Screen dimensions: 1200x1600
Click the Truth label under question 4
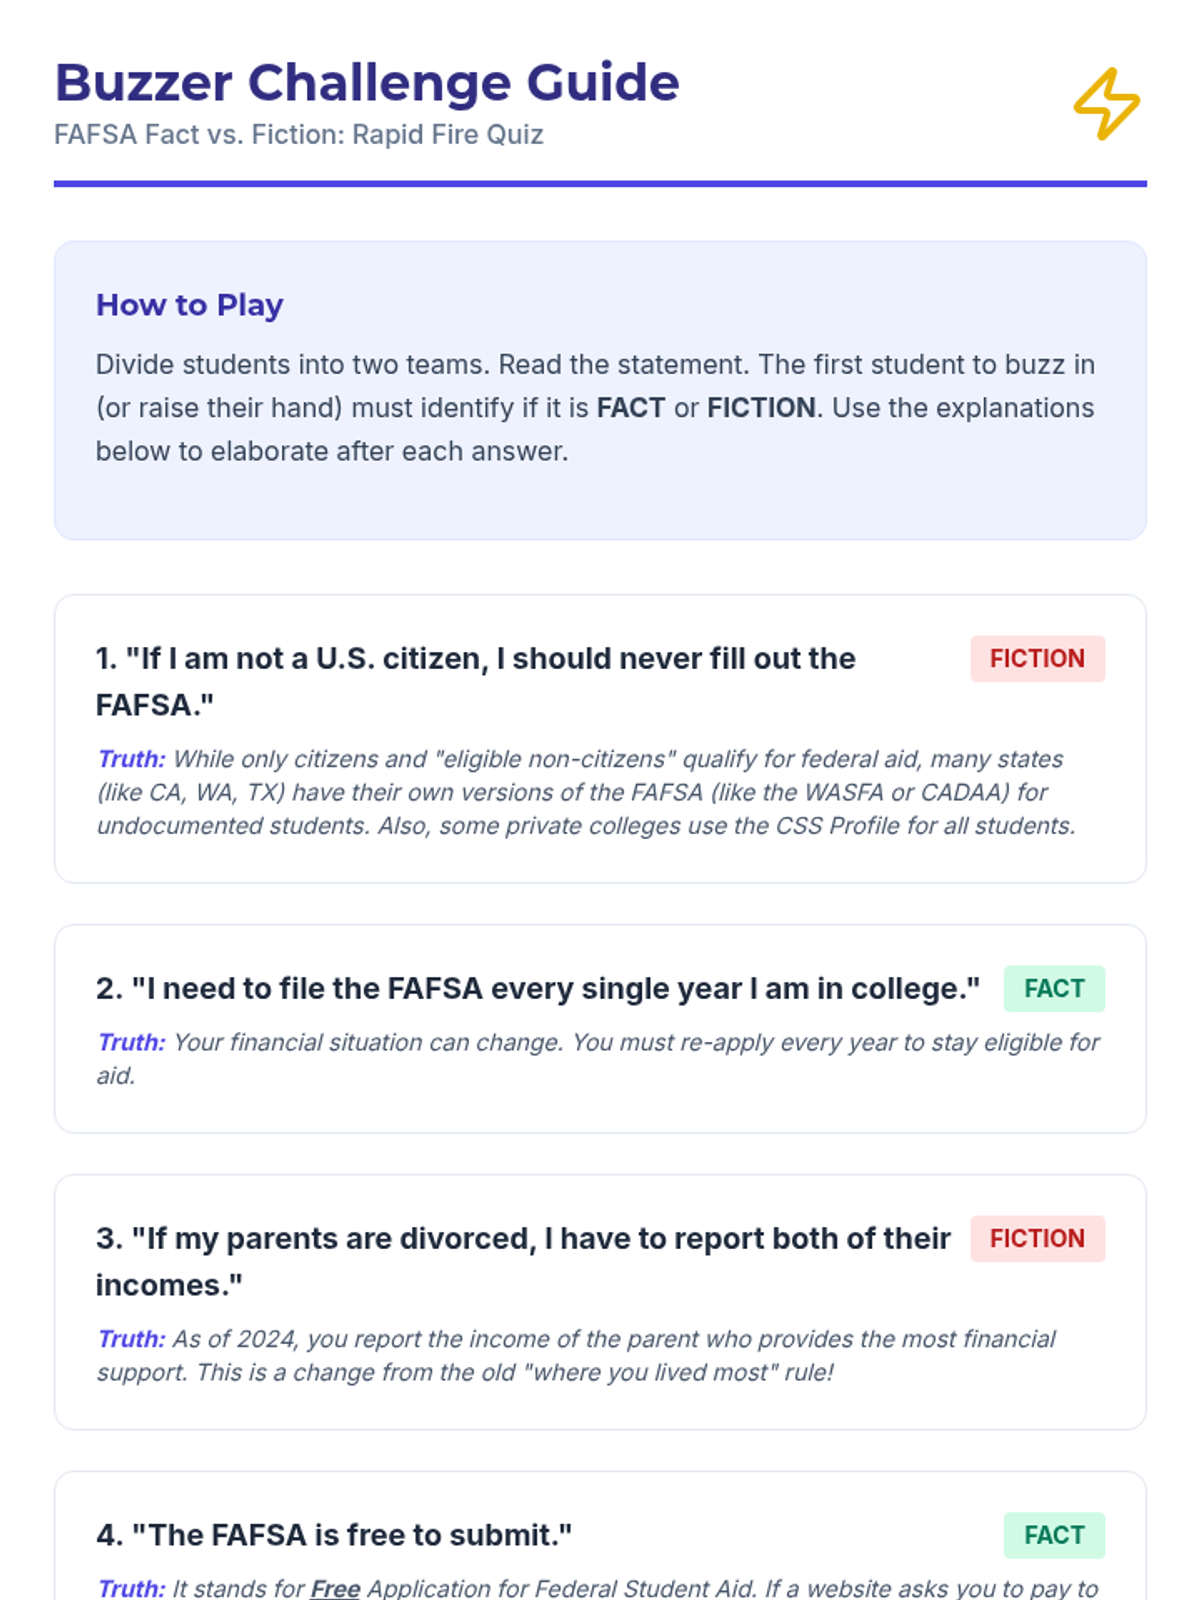pyautogui.click(x=131, y=1588)
